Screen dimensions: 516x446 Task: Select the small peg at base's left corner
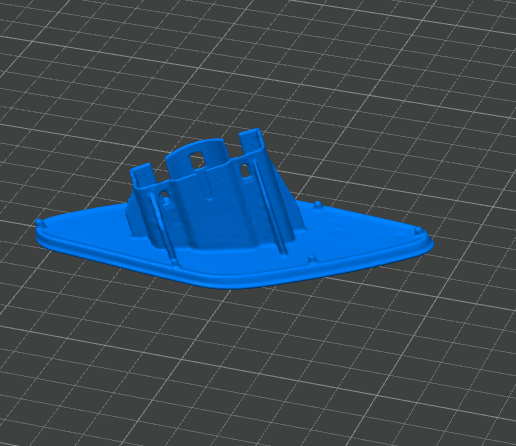(39, 222)
